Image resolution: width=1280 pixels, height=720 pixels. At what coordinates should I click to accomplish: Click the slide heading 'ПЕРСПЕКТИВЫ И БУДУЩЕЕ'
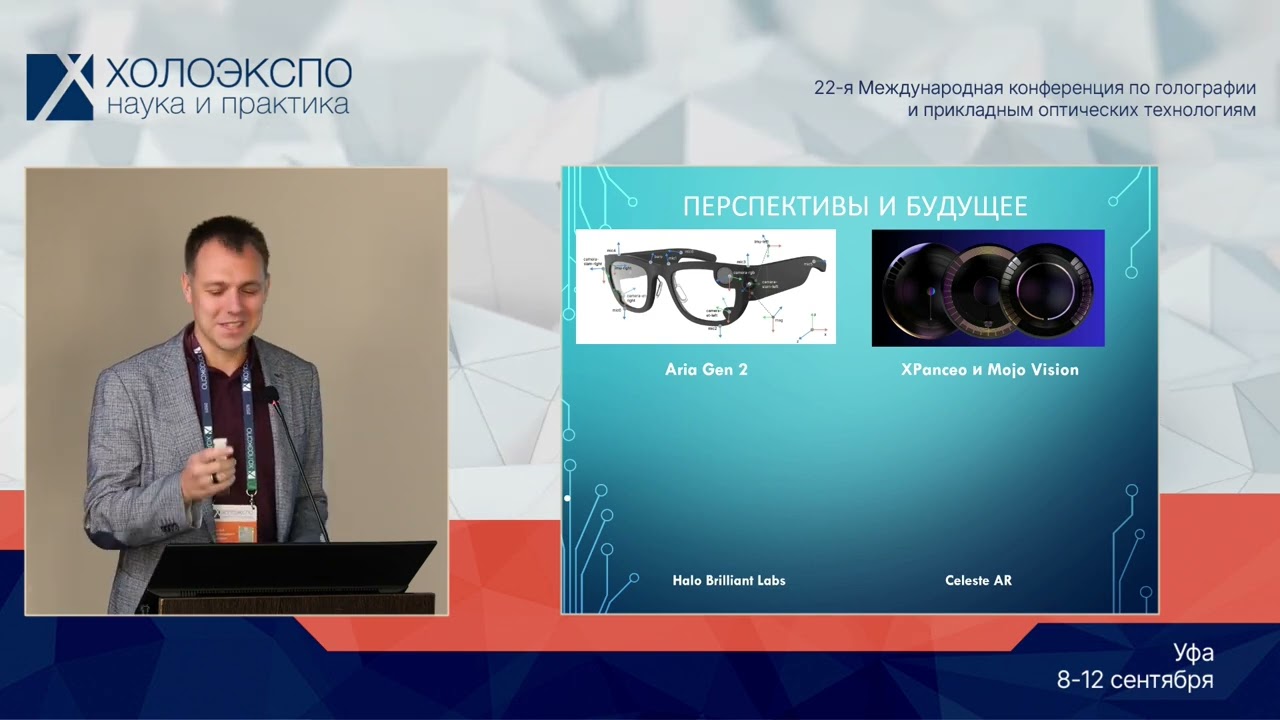pos(855,207)
